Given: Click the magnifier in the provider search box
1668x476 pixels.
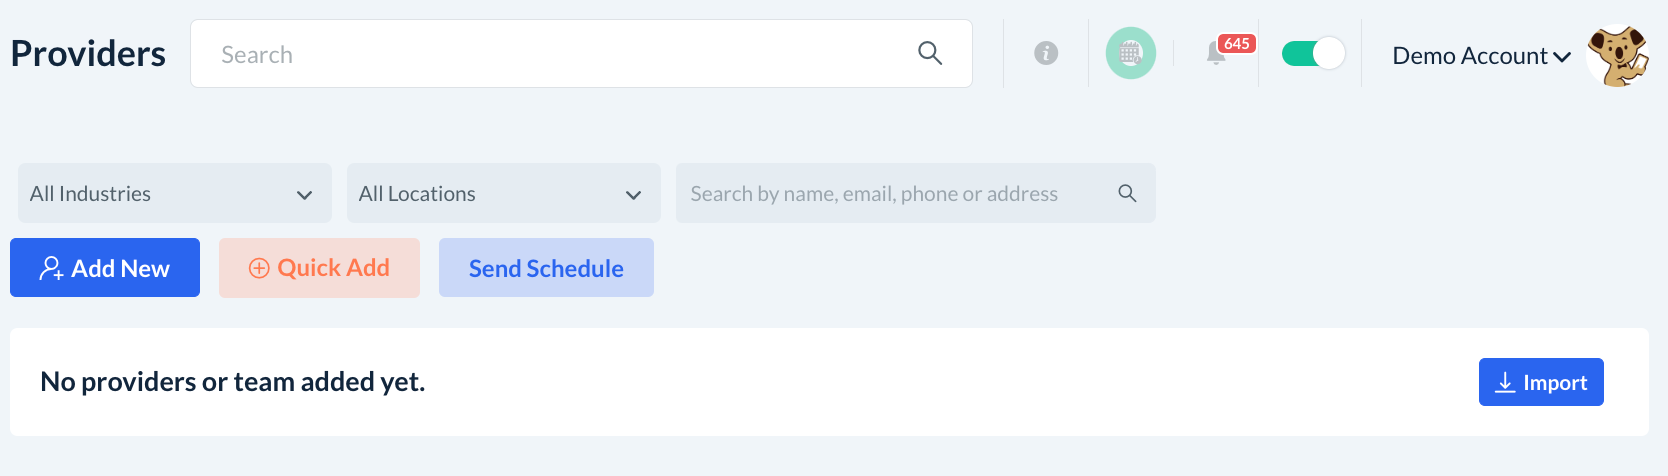Looking at the screenshot, I should point(1127,193).
